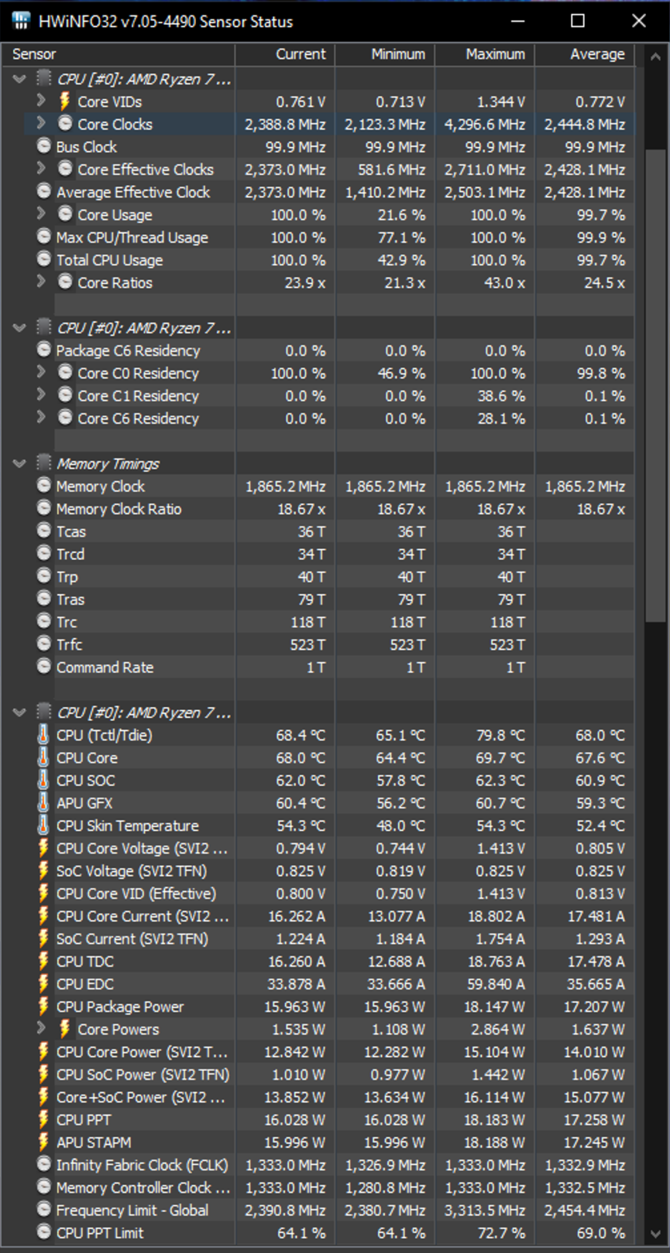
Task: Select the Trfc row label
Action: 71,644
